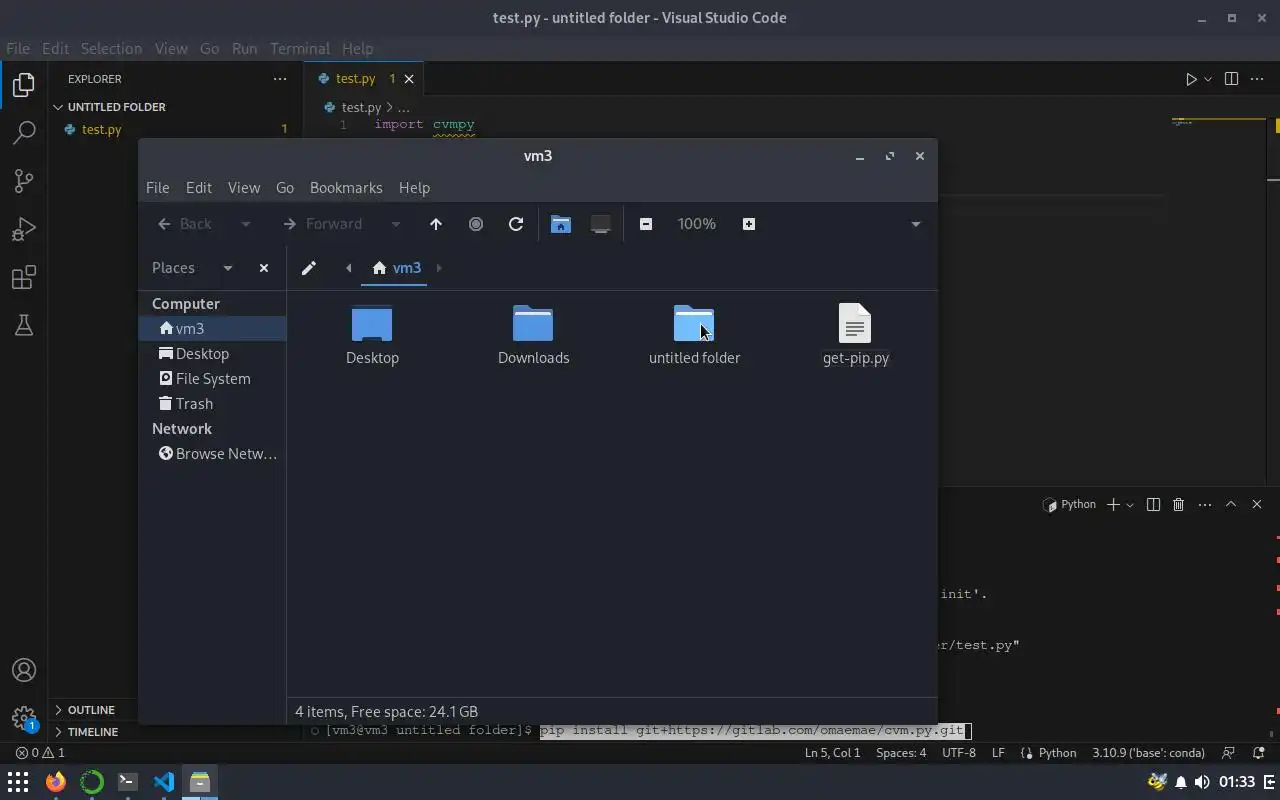Click vm3 path bar button
Viewport: 1280px width, 800px height.
coord(396,268)
